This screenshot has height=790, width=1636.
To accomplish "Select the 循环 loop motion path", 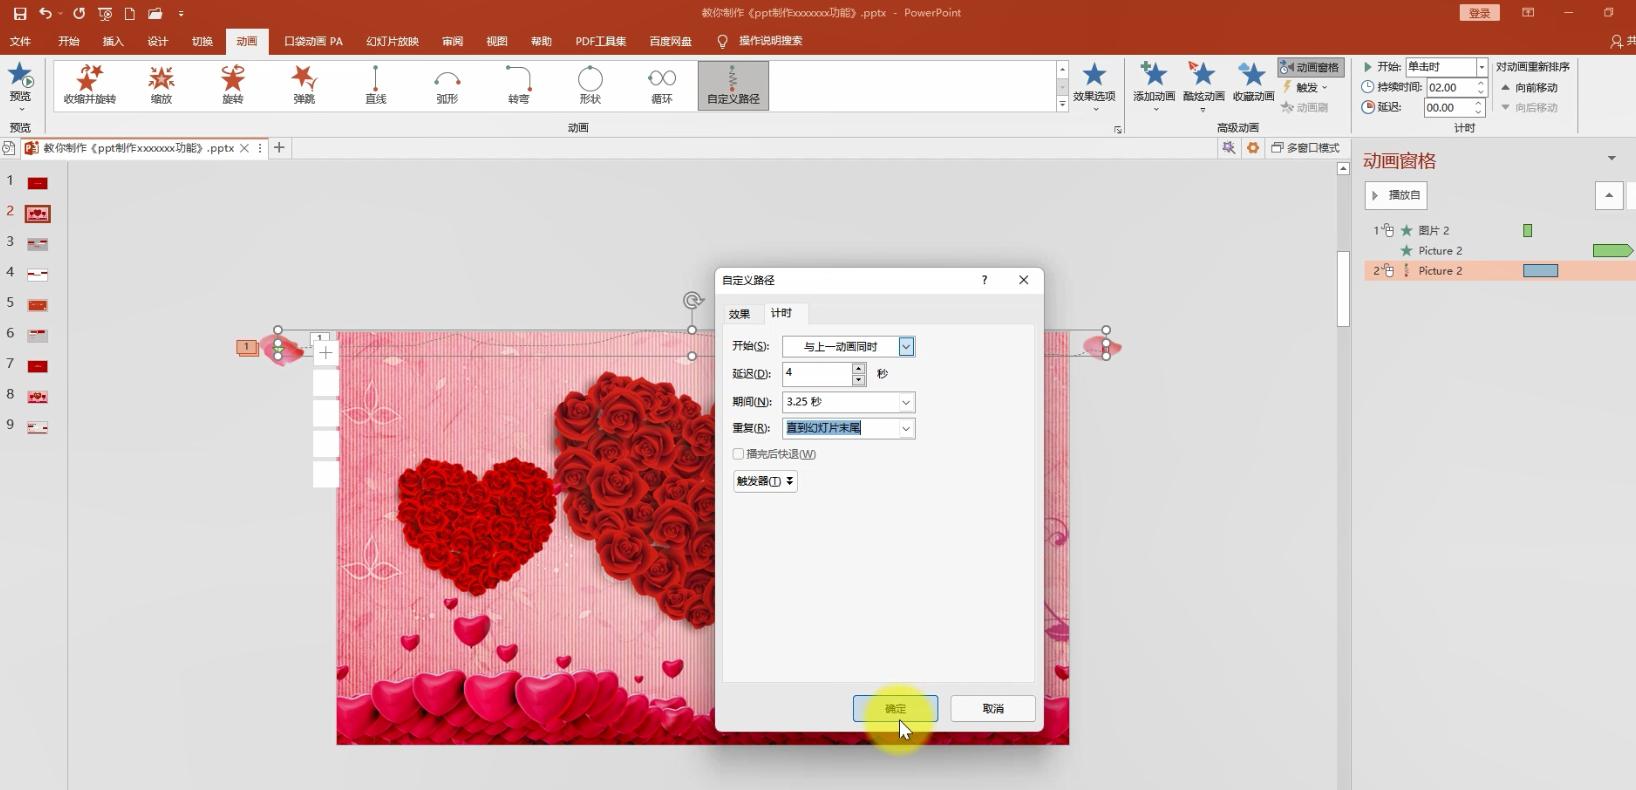I will pyautogui.click(x=661, y=84).
